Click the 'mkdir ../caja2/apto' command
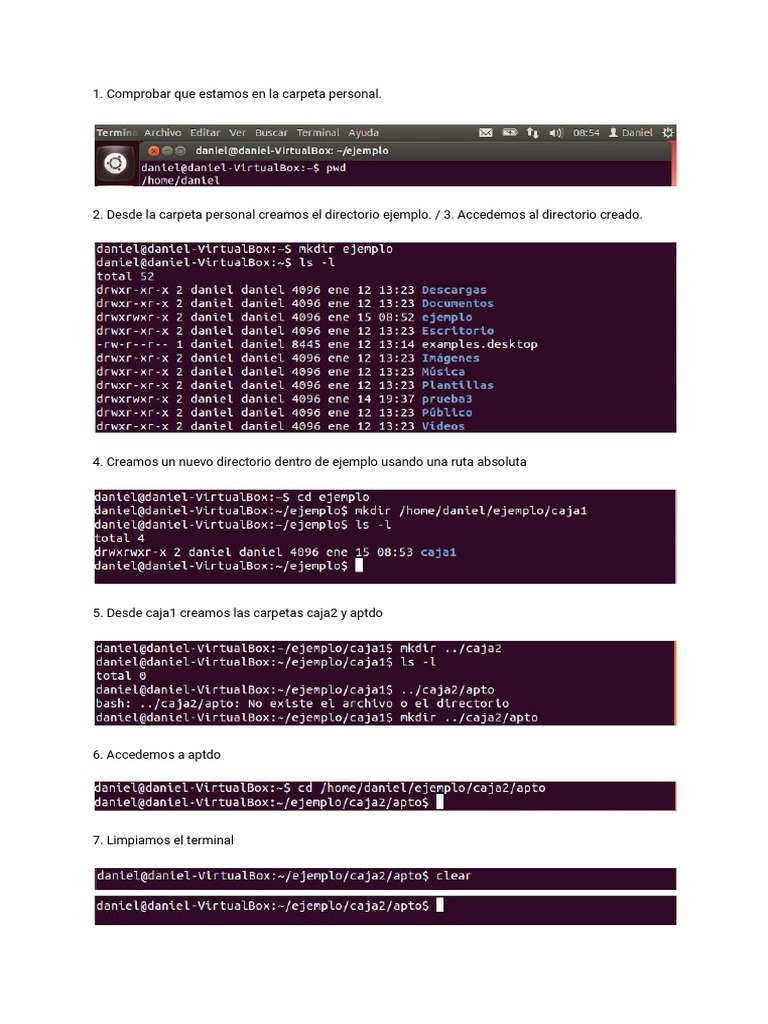 [469, 717]
